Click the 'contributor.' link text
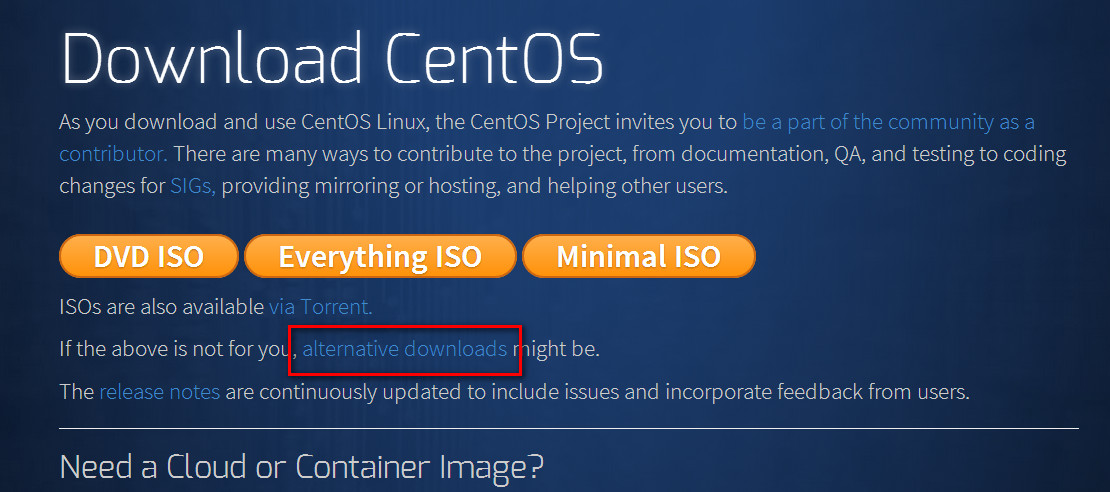The image size is (1110, 492). click(113, 154)
